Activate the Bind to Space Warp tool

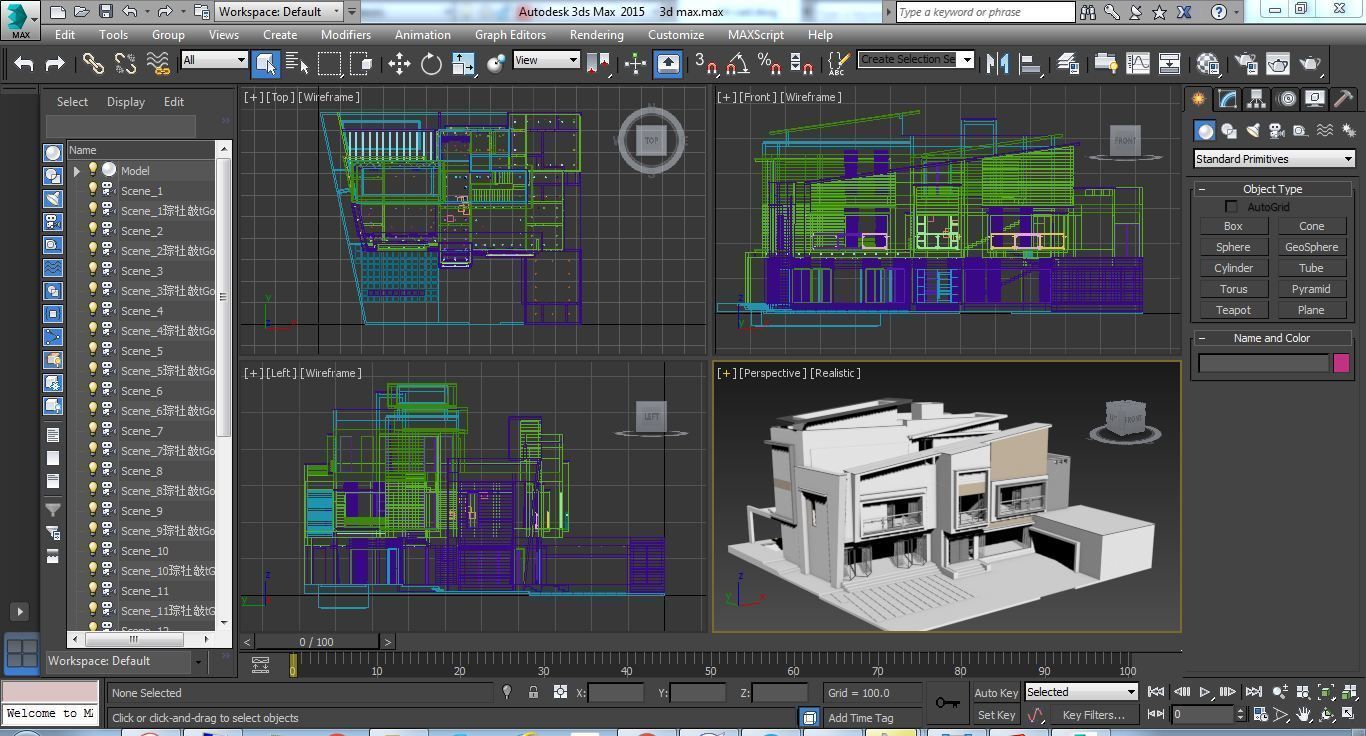(158, 64)
